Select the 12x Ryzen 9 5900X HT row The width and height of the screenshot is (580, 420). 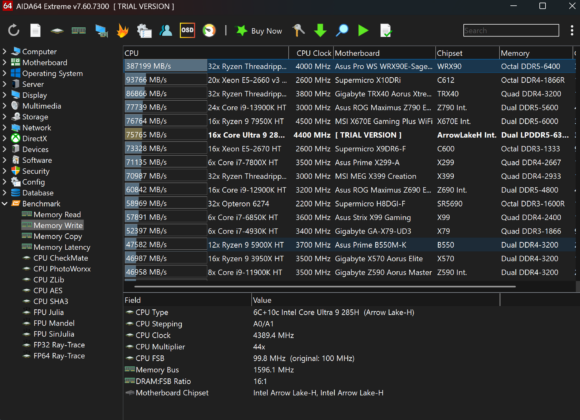pyautogui.click(x=349, y=245)
